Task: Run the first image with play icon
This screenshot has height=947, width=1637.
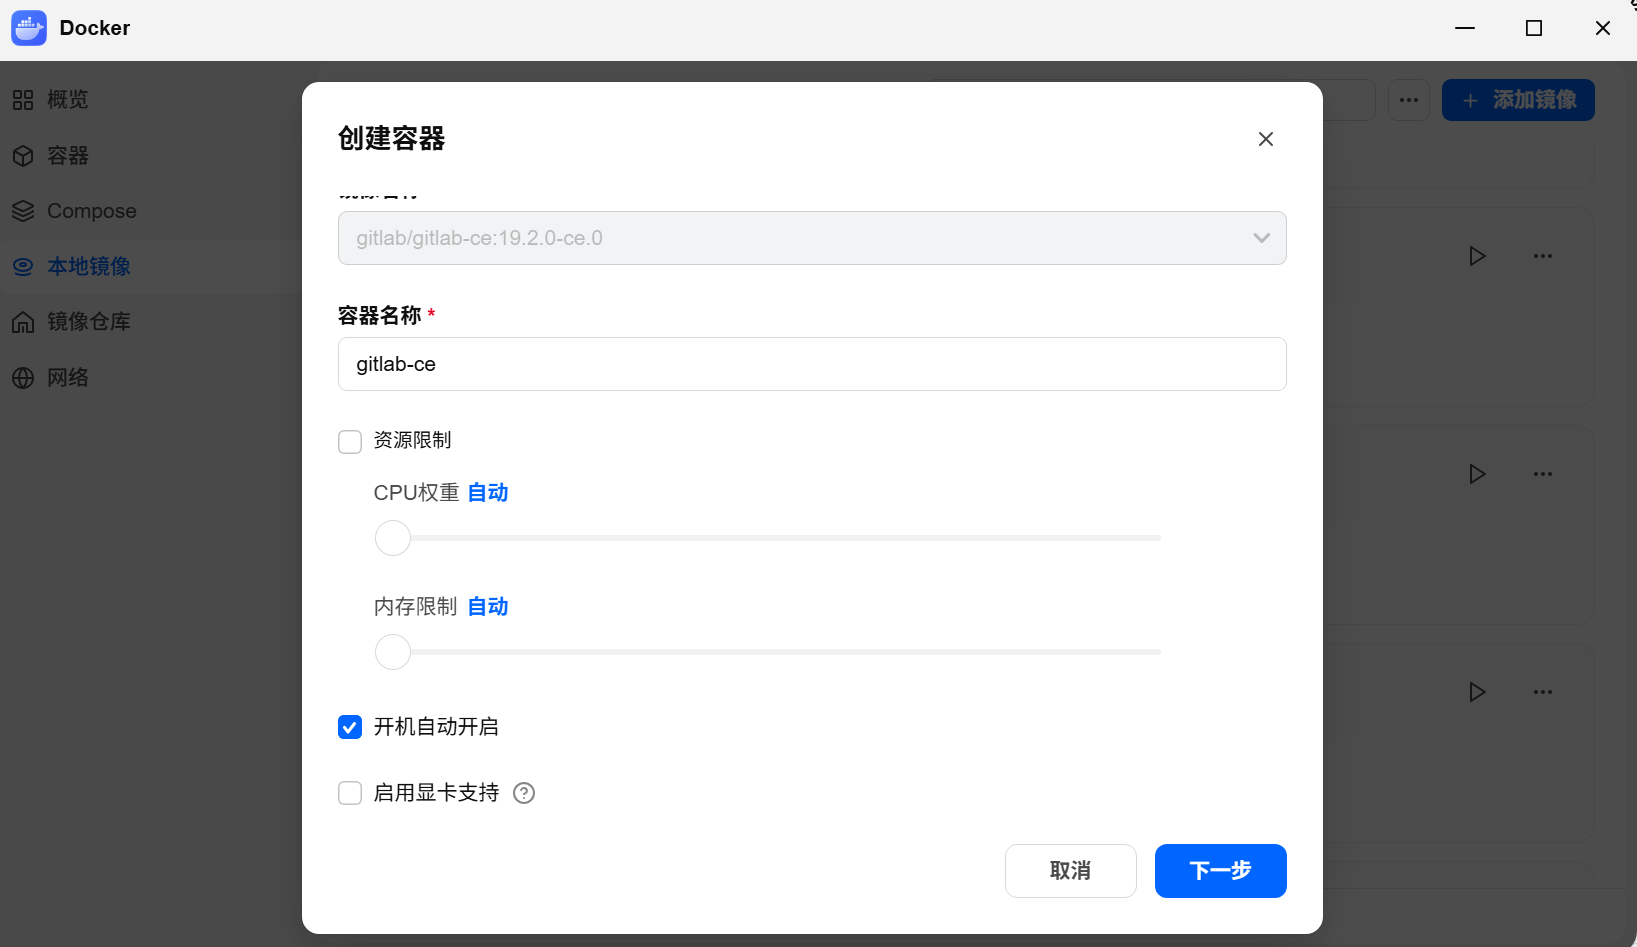Action: [1476, 256]
